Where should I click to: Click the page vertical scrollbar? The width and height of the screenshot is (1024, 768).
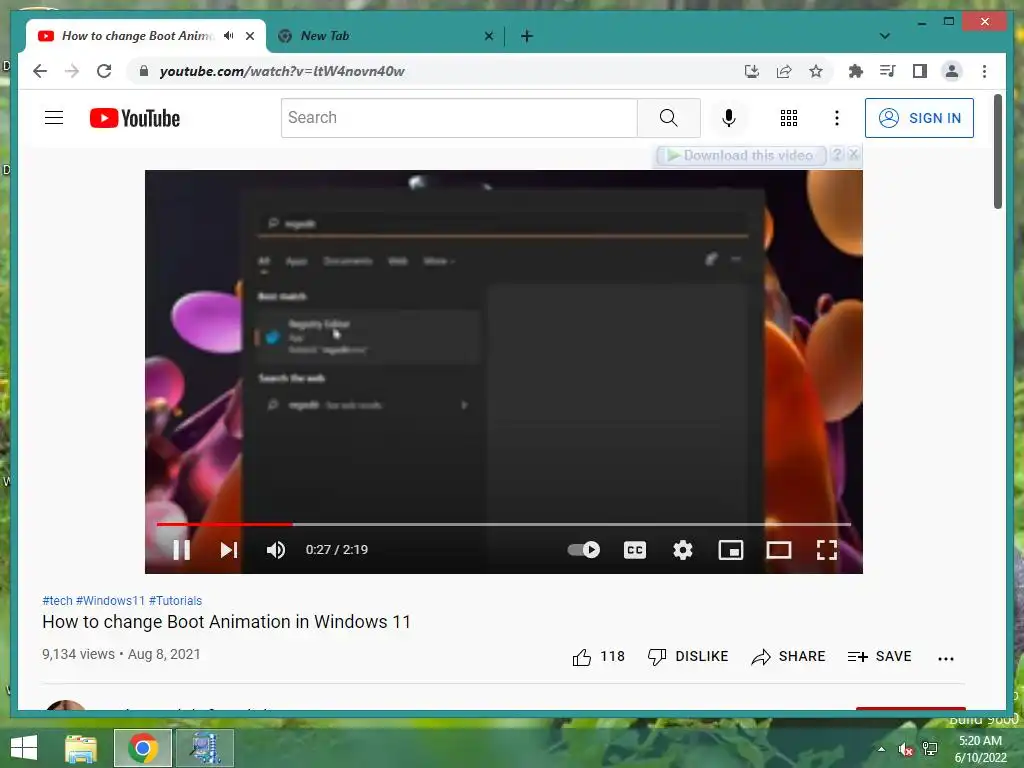(998, 152)
